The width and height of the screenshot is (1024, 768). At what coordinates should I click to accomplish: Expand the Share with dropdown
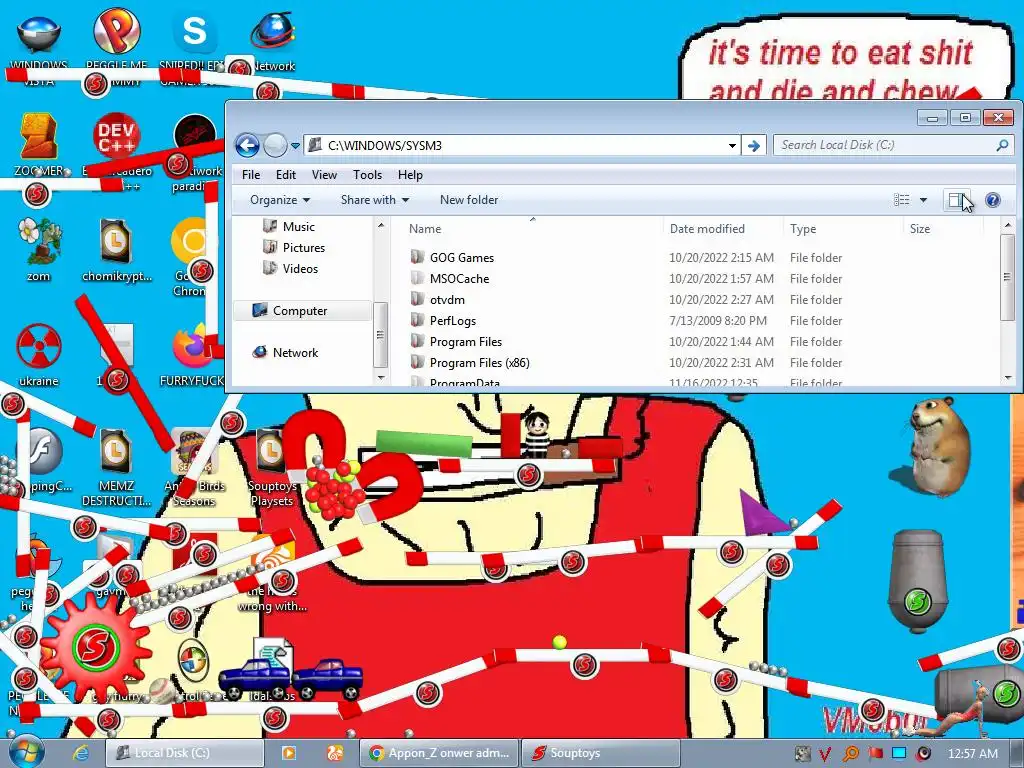click(x=375, y=200)
